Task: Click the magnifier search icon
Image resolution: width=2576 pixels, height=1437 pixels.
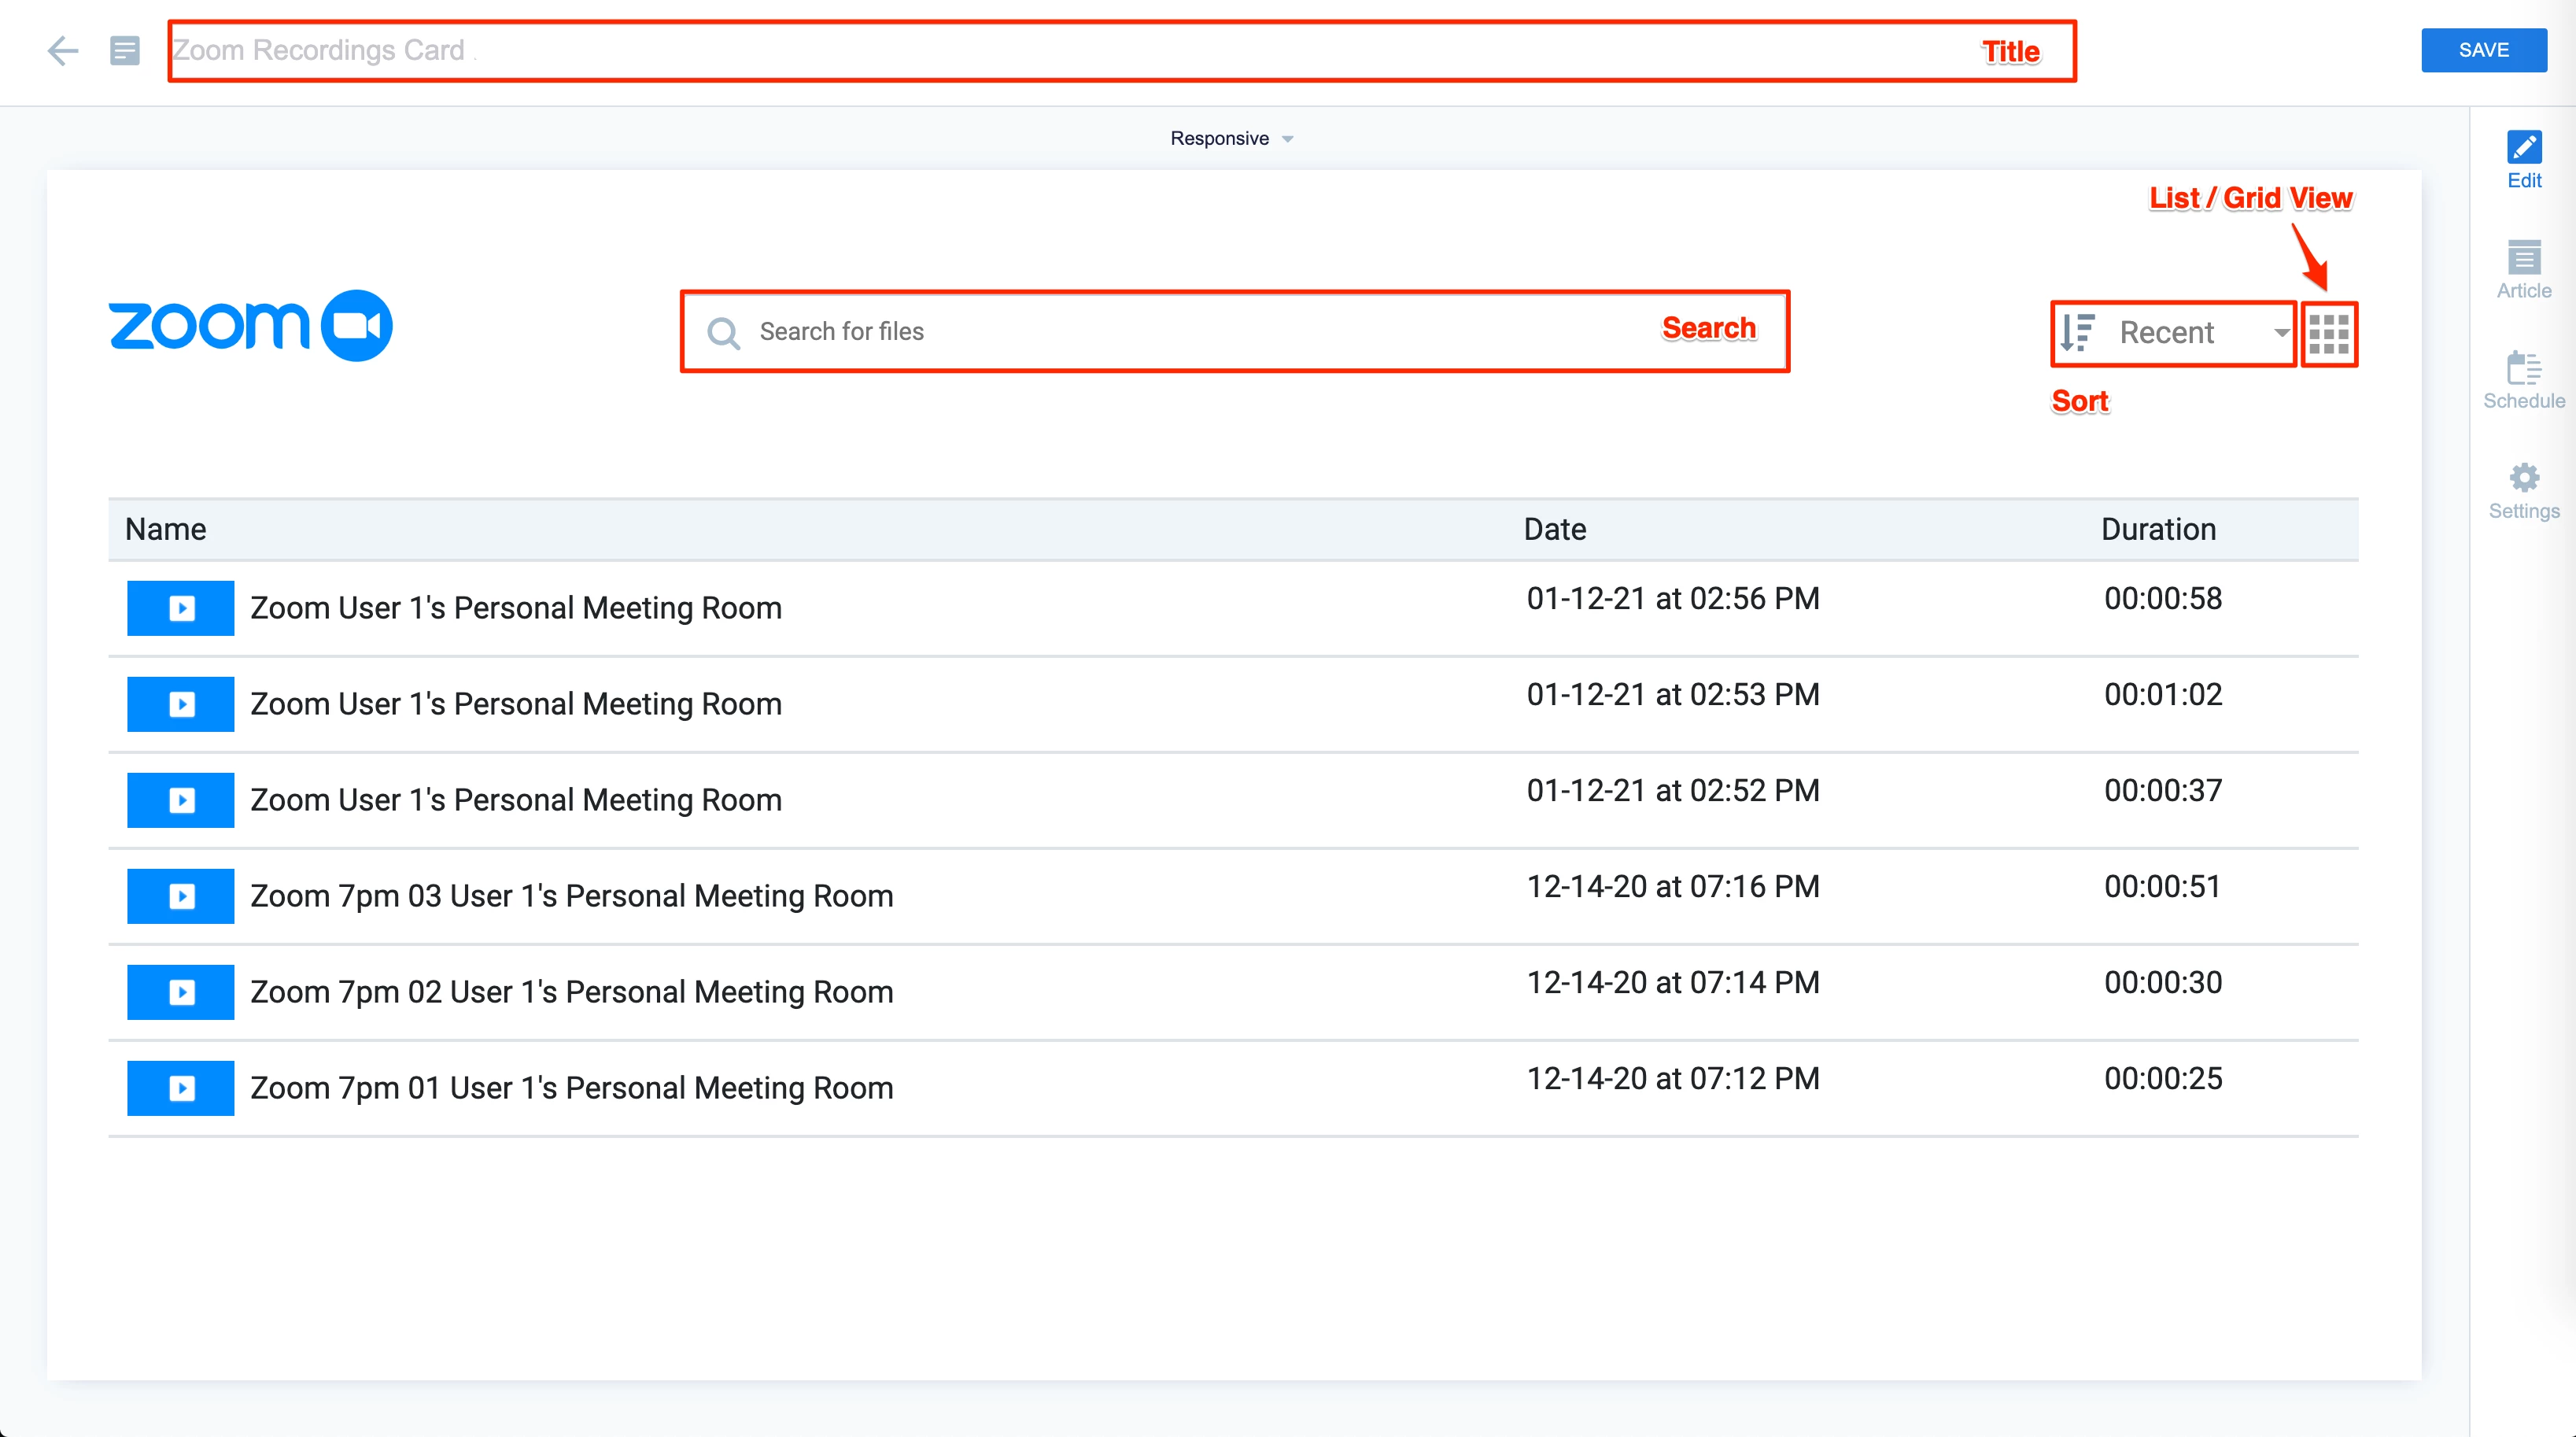Action: pos(723,332)
